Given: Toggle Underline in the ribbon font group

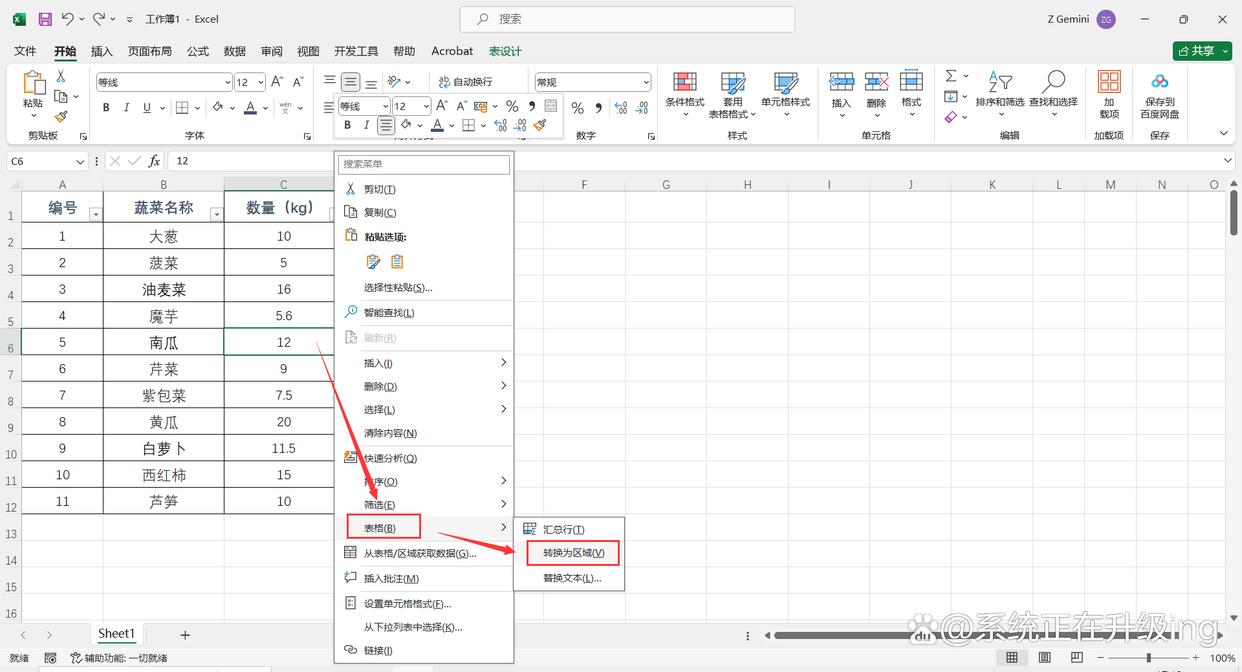Looking at the screenshot, I should tap(147, 108).
